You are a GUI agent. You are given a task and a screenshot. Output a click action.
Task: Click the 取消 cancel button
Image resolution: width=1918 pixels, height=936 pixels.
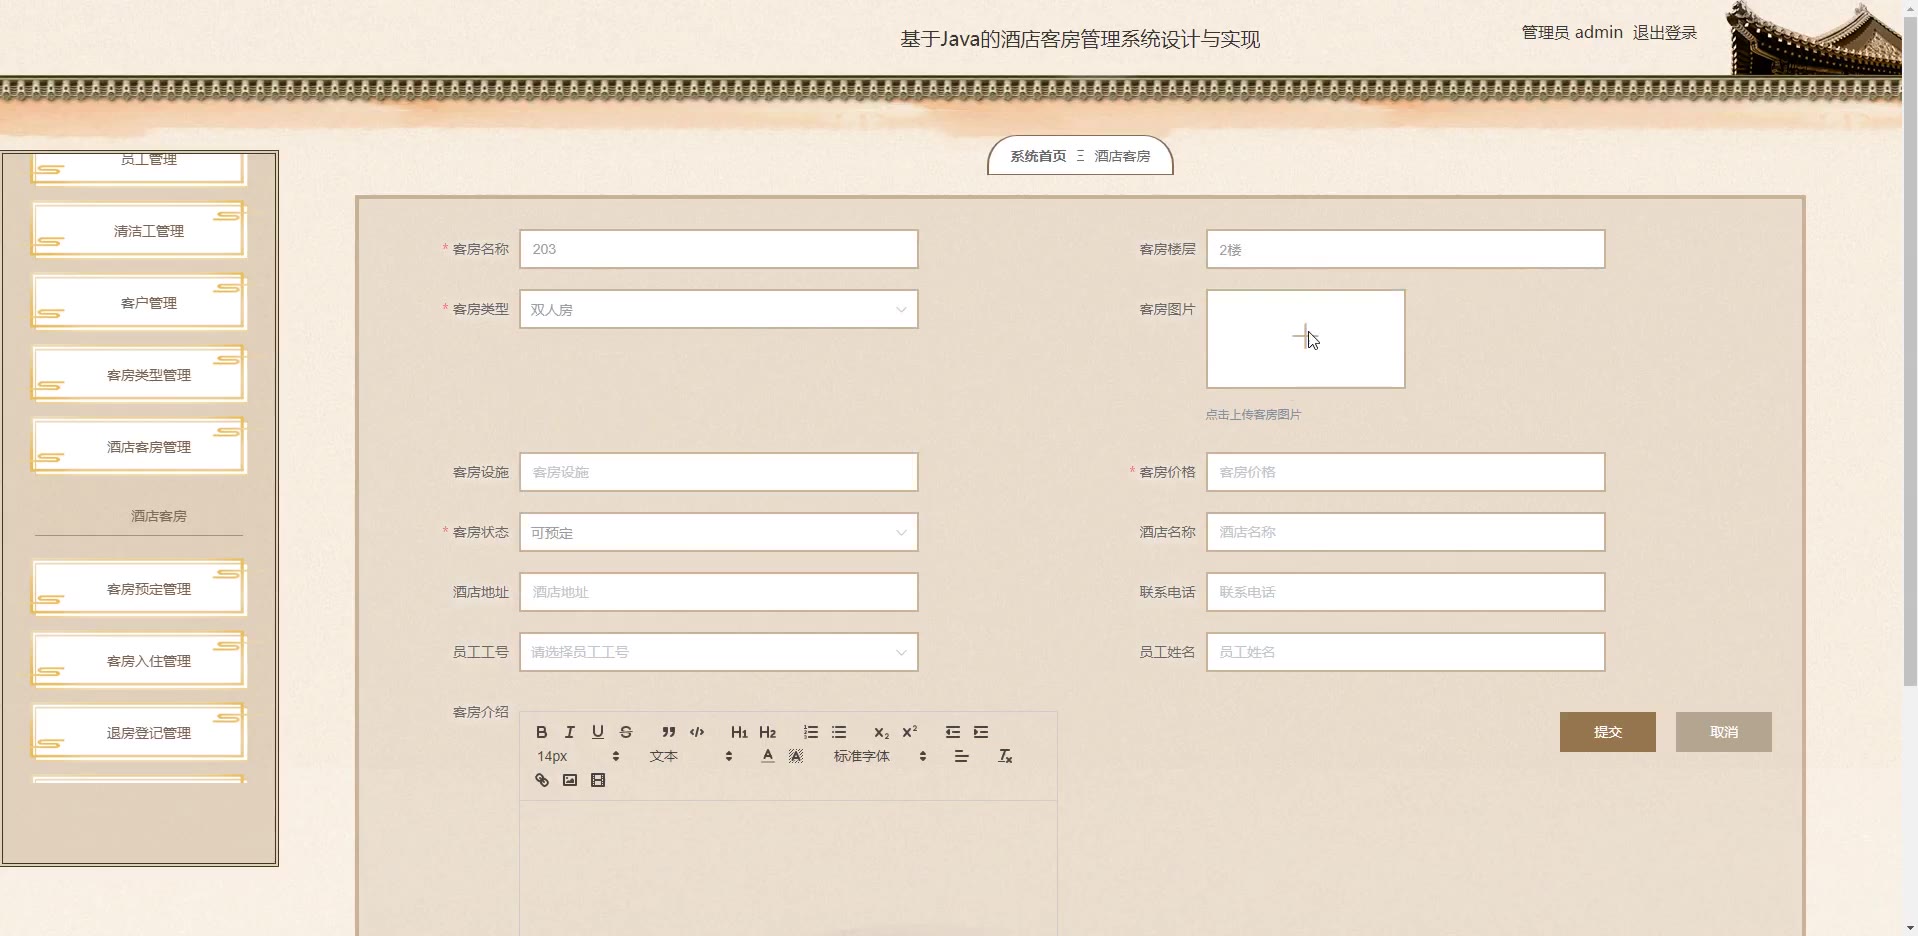pyautogui.click(x=1723, y=732)
